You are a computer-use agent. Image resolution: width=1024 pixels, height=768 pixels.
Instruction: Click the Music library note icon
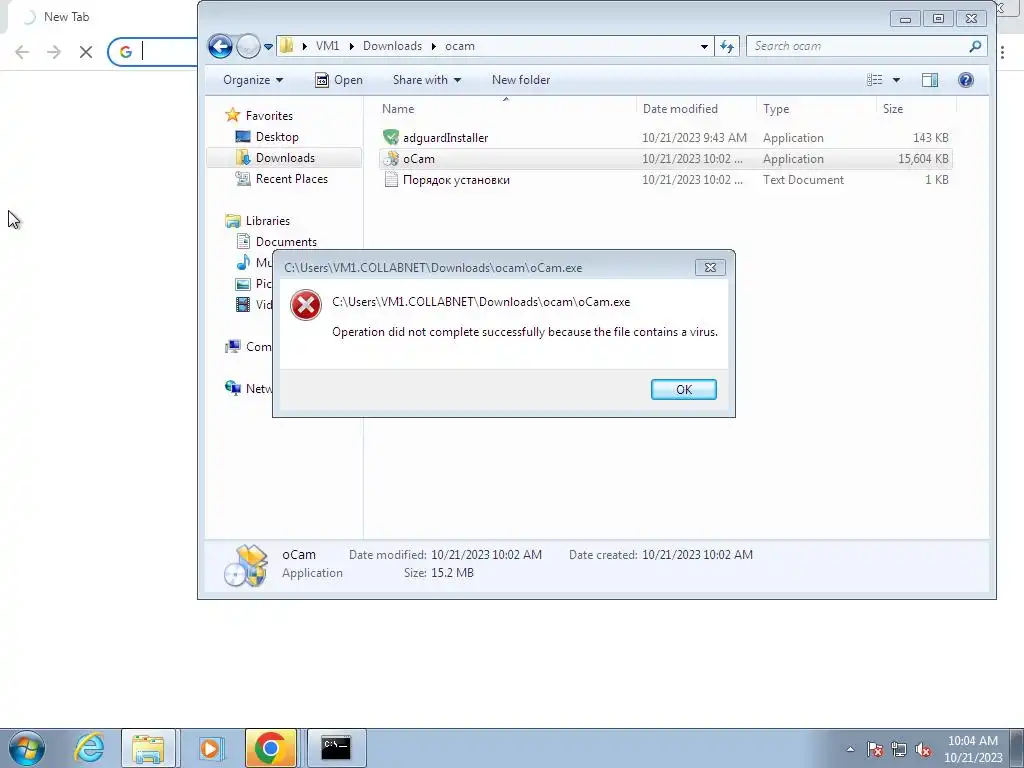[243, 263]
